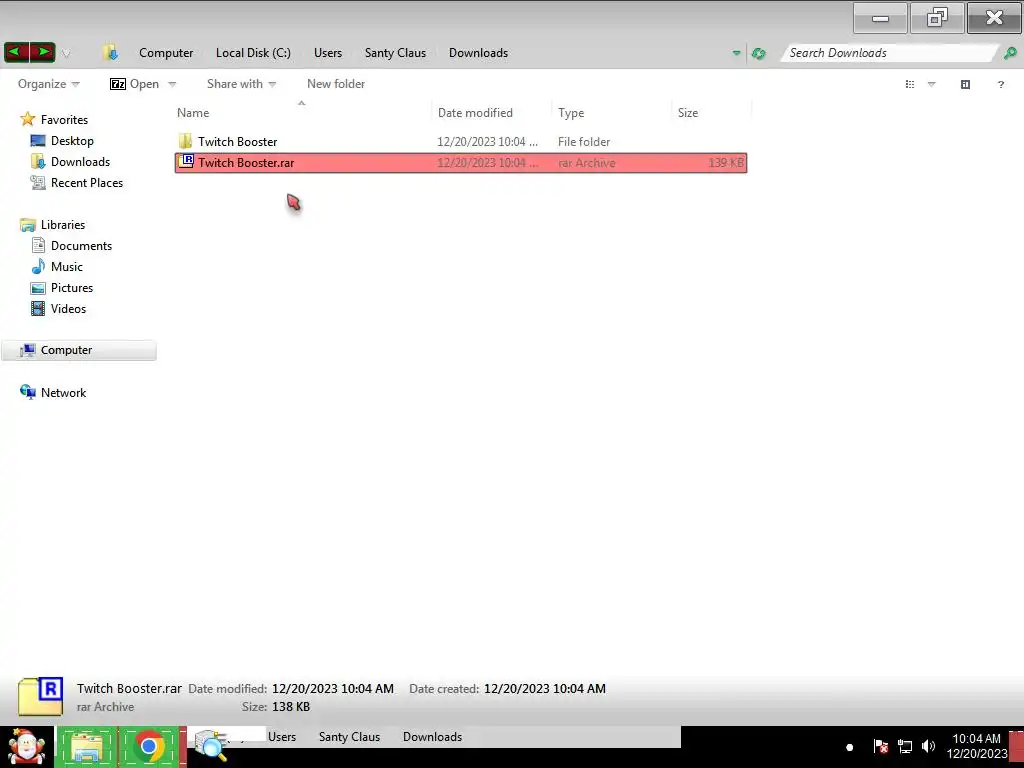Open selected file with the Open button

[x=135, y=84]
